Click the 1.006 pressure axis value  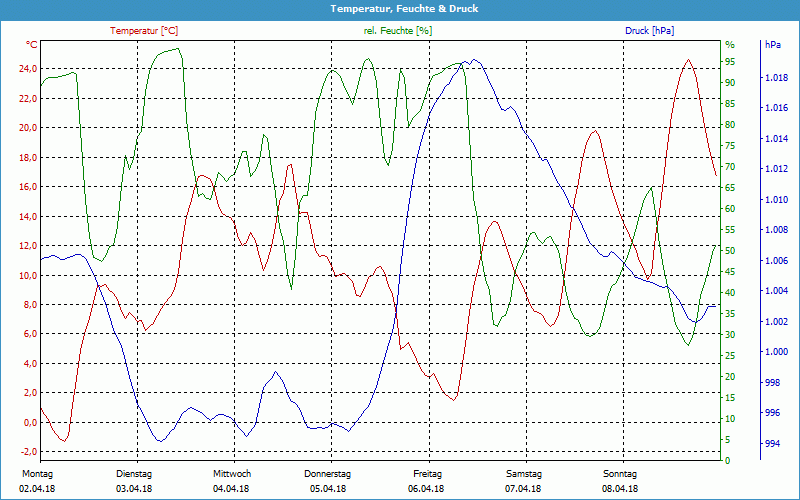click(776, 261)
